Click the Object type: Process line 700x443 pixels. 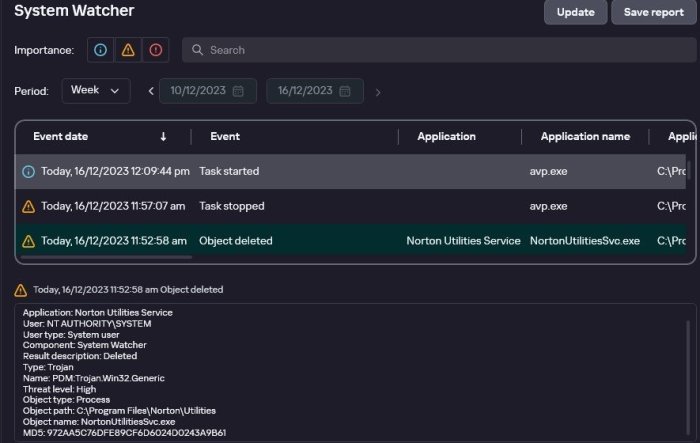pyautogui.click(x=67, y=400)
